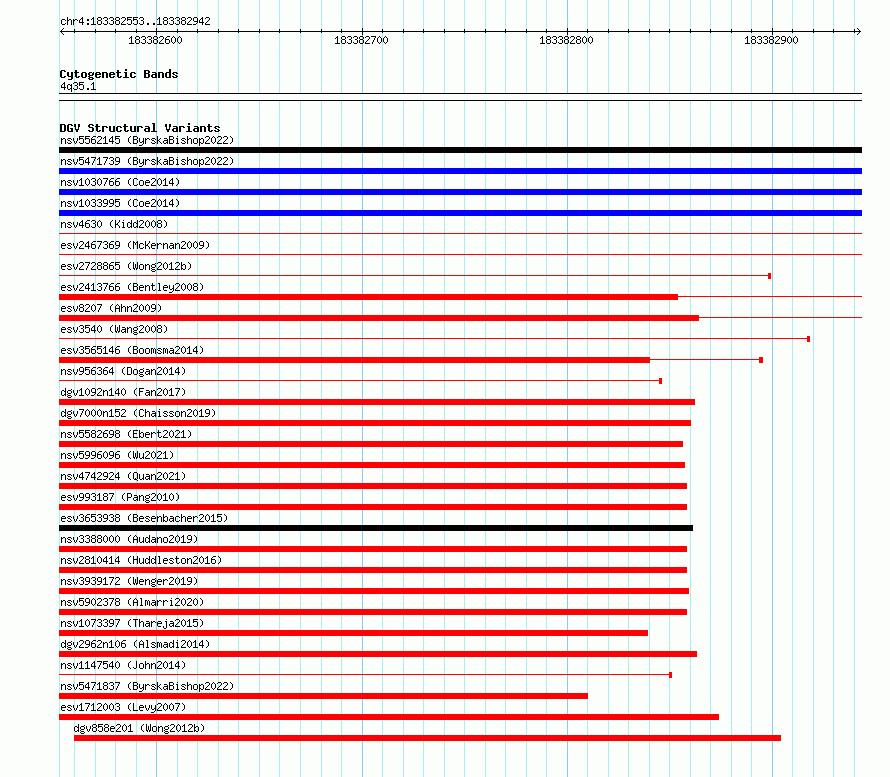Select esv3653938 (Besenbacher2015) label
Viewport: 890px width, 777px height.
click(x=144, y=518)
